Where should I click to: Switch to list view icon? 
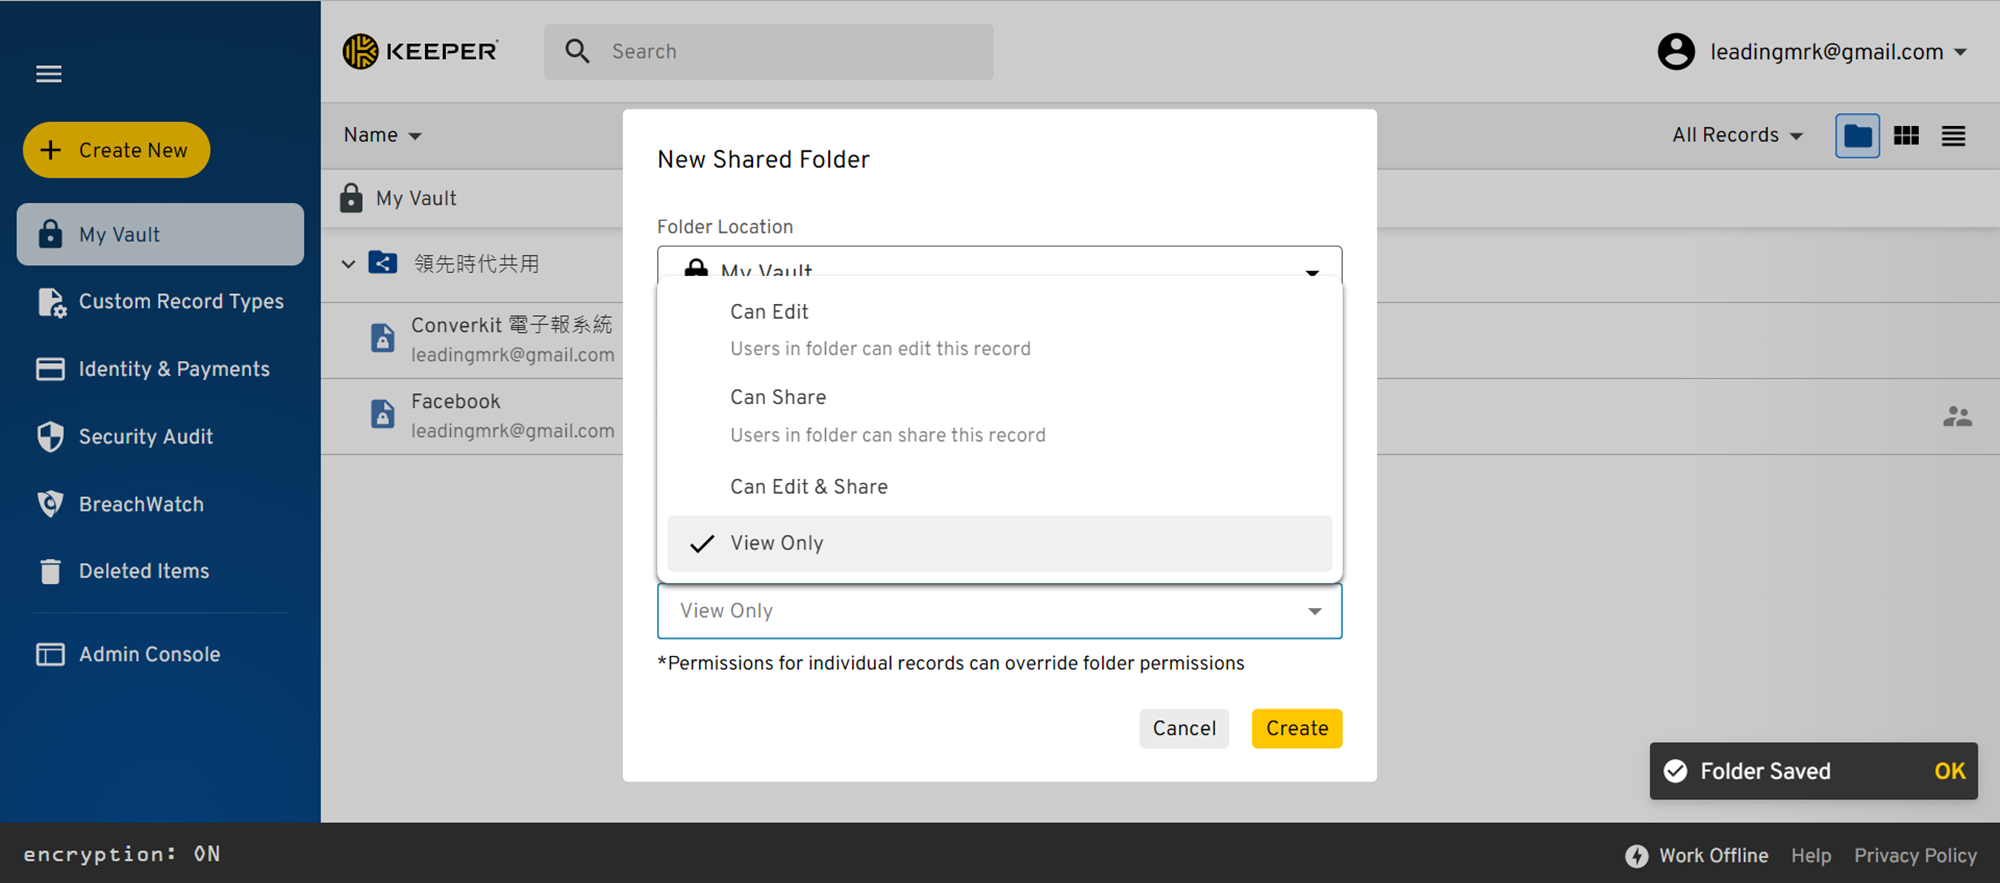(x=1953, y=136)
